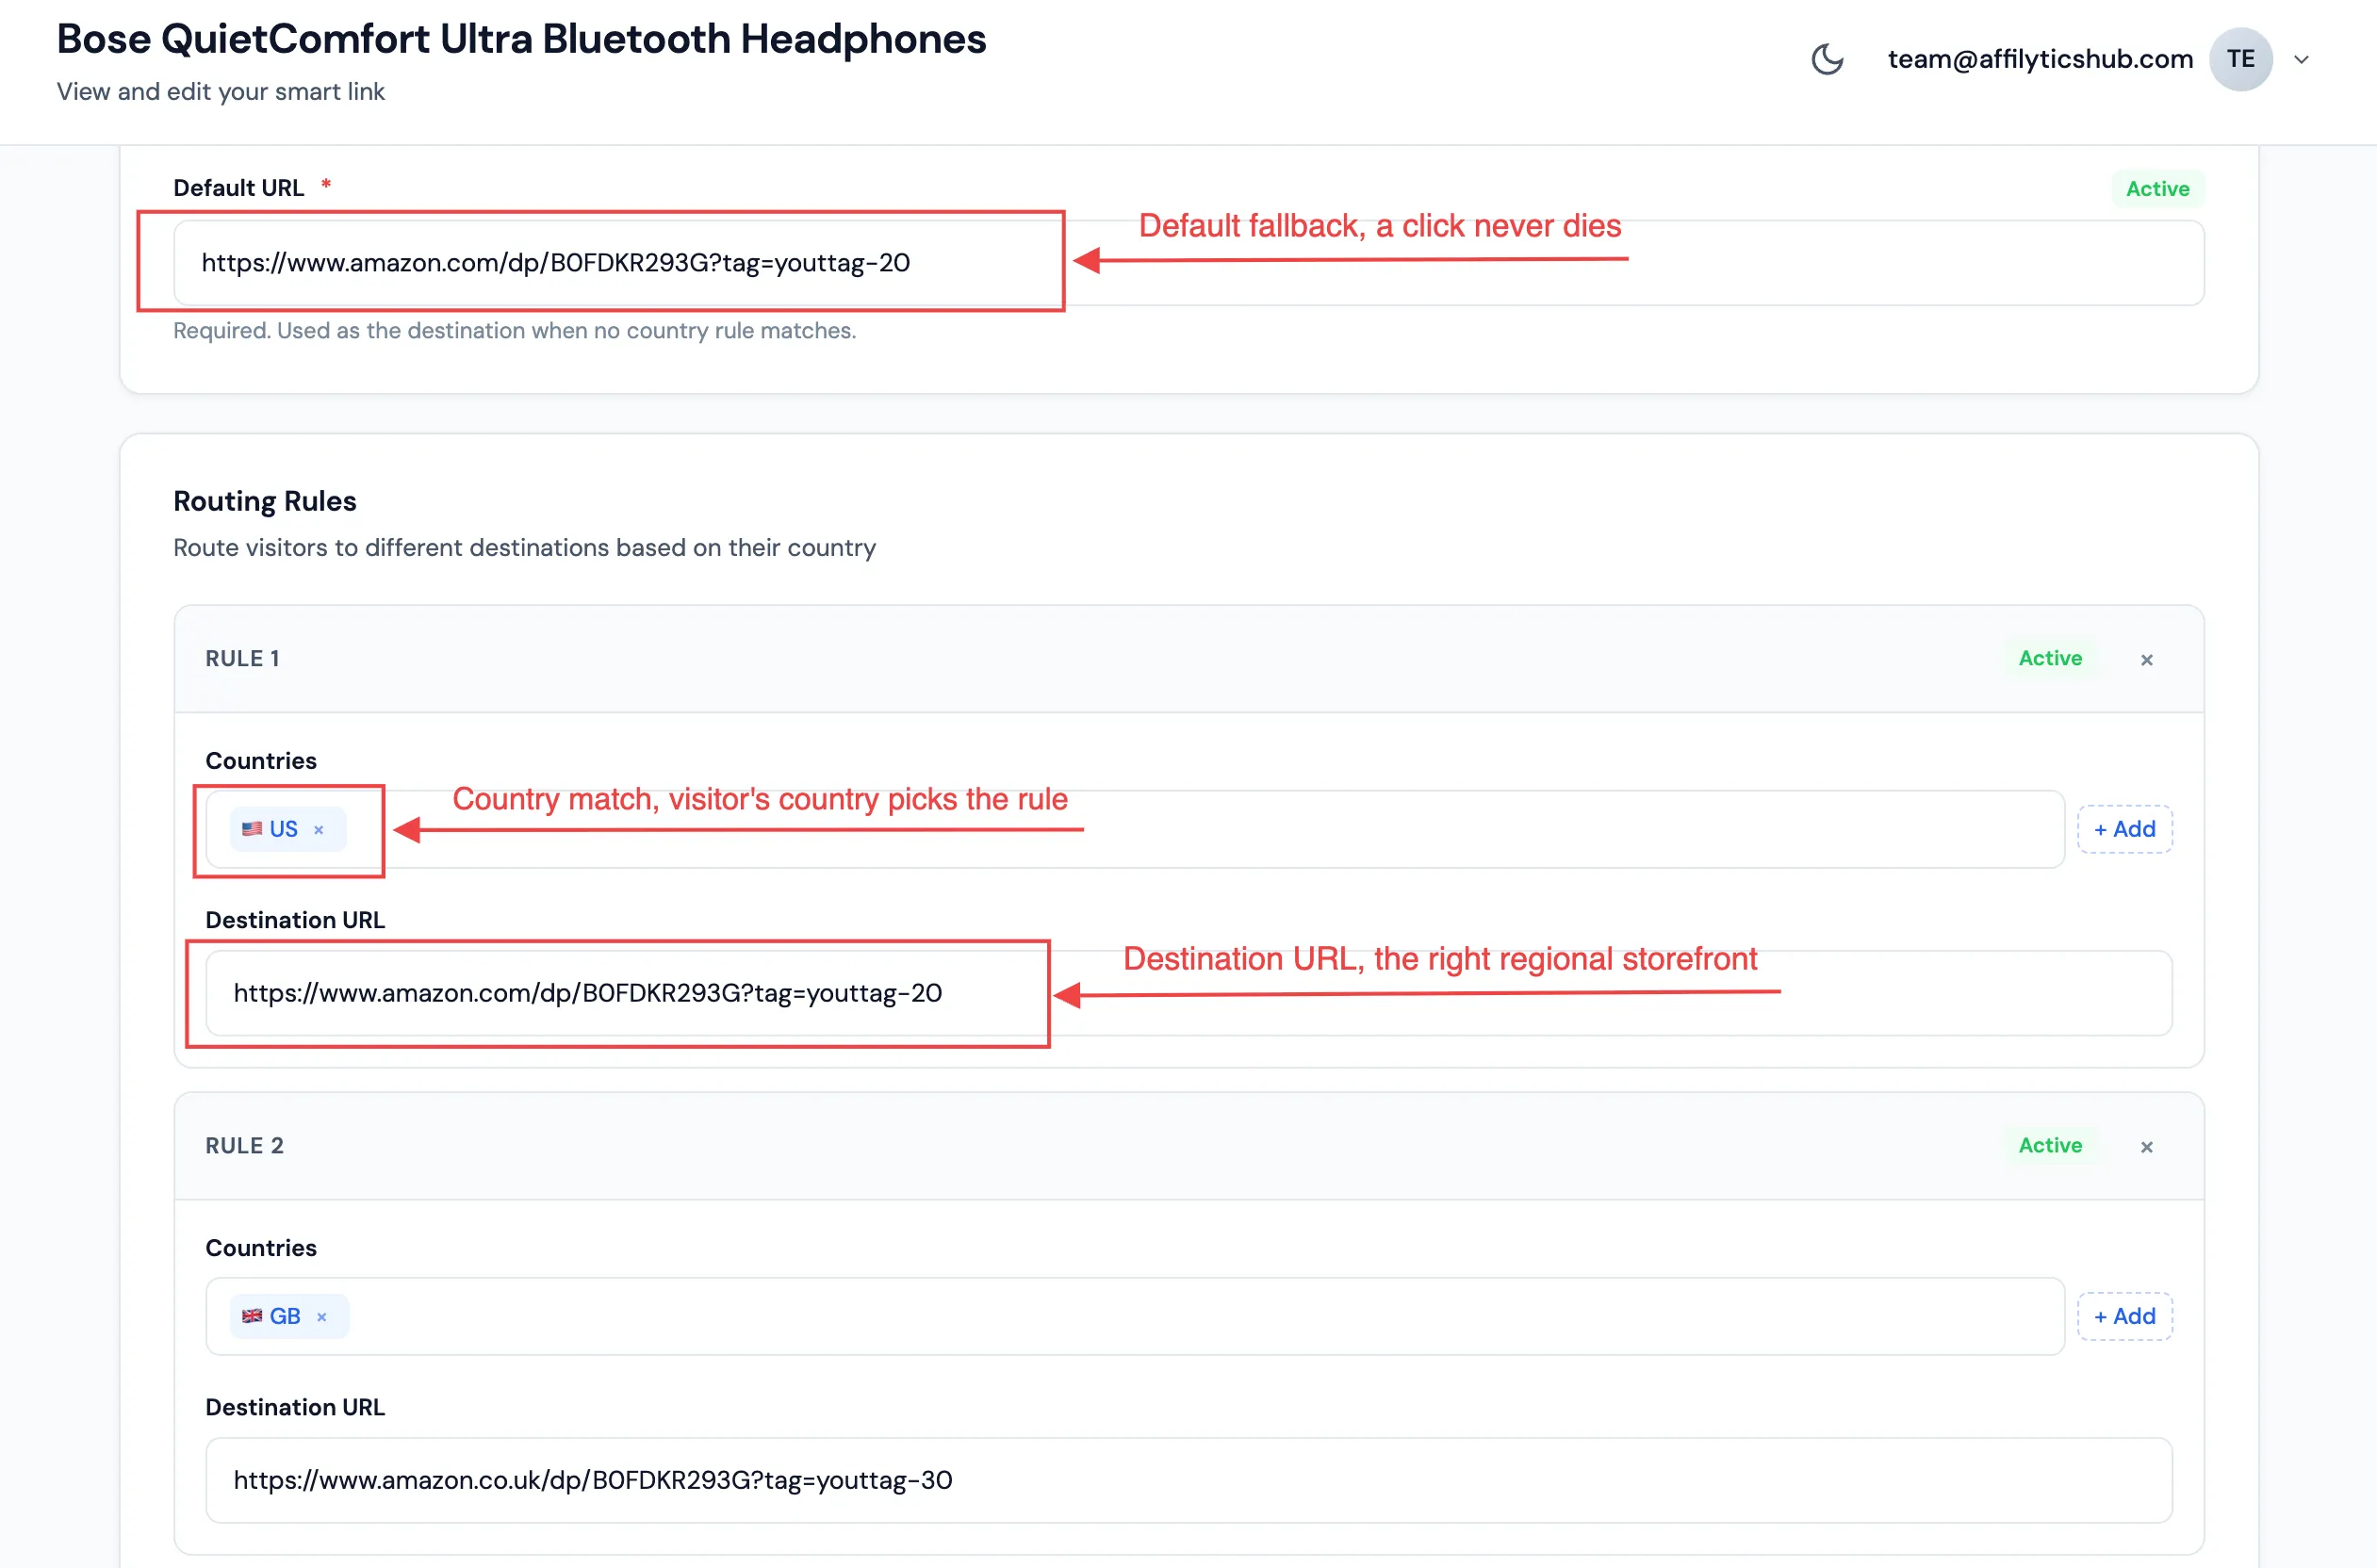Click the Routing Rules heading

(x=265, y=501)
